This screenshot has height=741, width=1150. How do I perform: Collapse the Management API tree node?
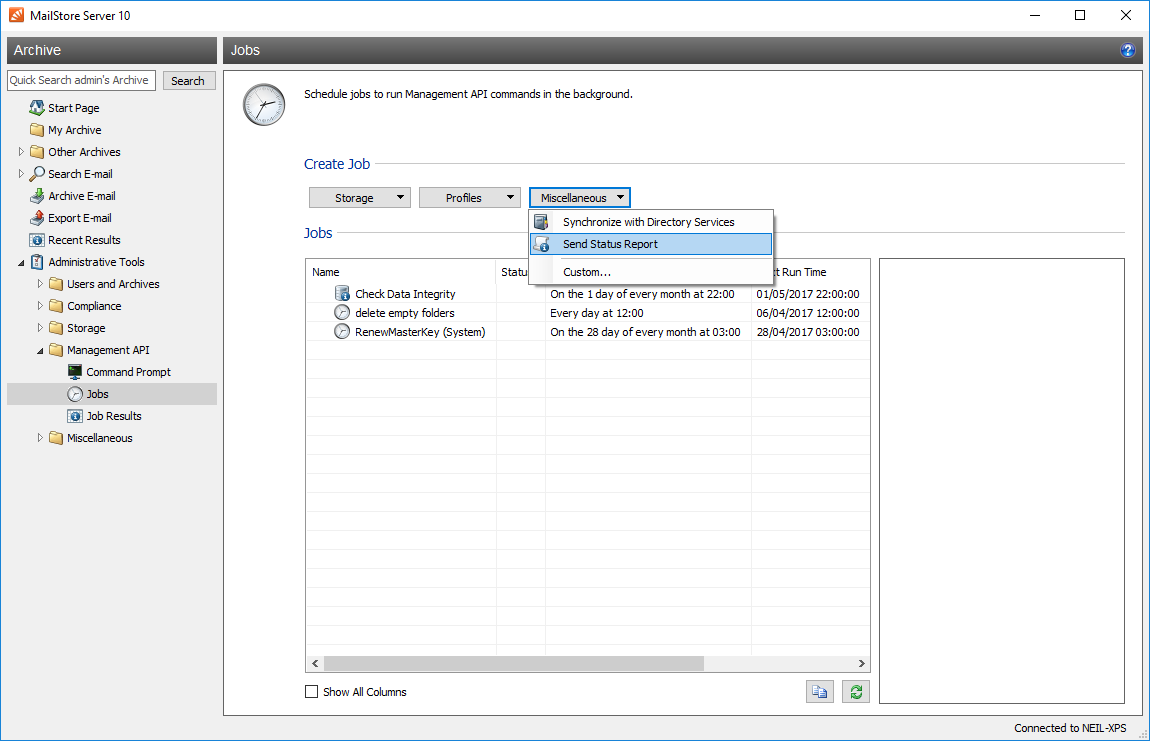[40, 351]
